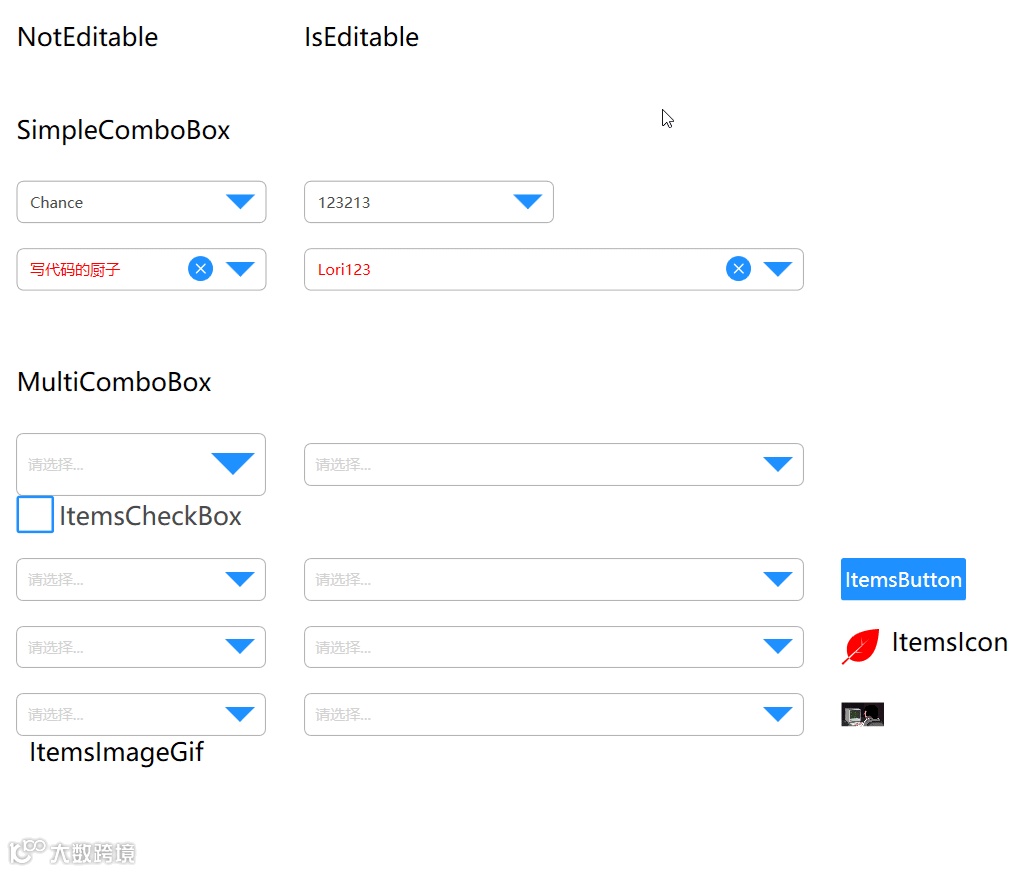Open the narrow combo box above ItemsImageGif label
The width and height of the screenshot is (1036, 872).
click(240, 714)
